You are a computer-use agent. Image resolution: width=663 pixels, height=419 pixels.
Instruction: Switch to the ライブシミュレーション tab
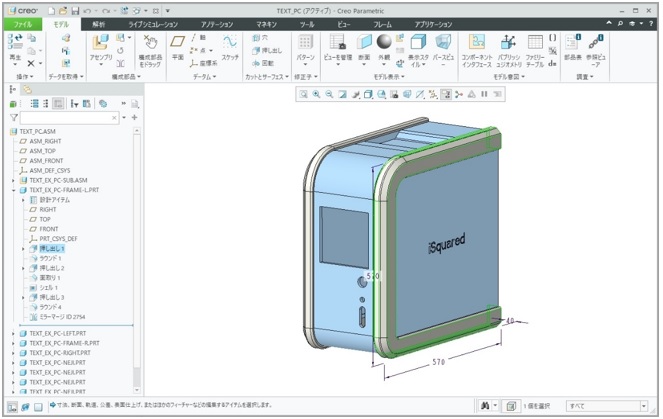pos(153,25)
